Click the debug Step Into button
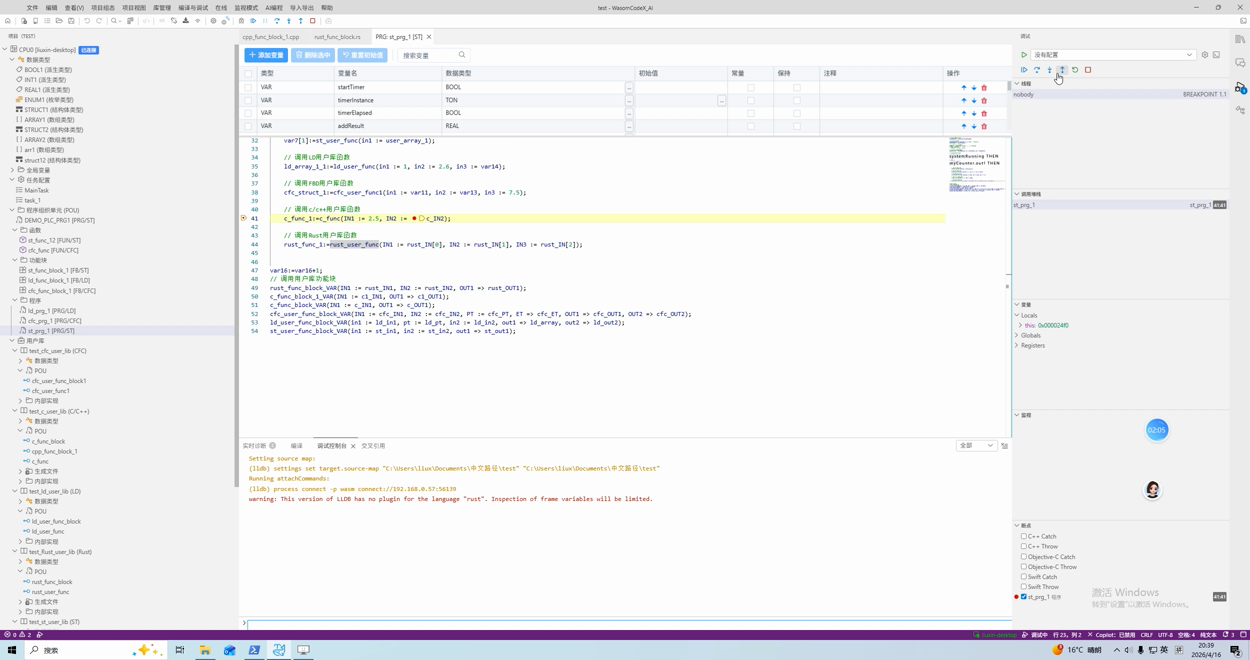Viewport: 1250px width, 660px height. click(x=1050, y=70)
